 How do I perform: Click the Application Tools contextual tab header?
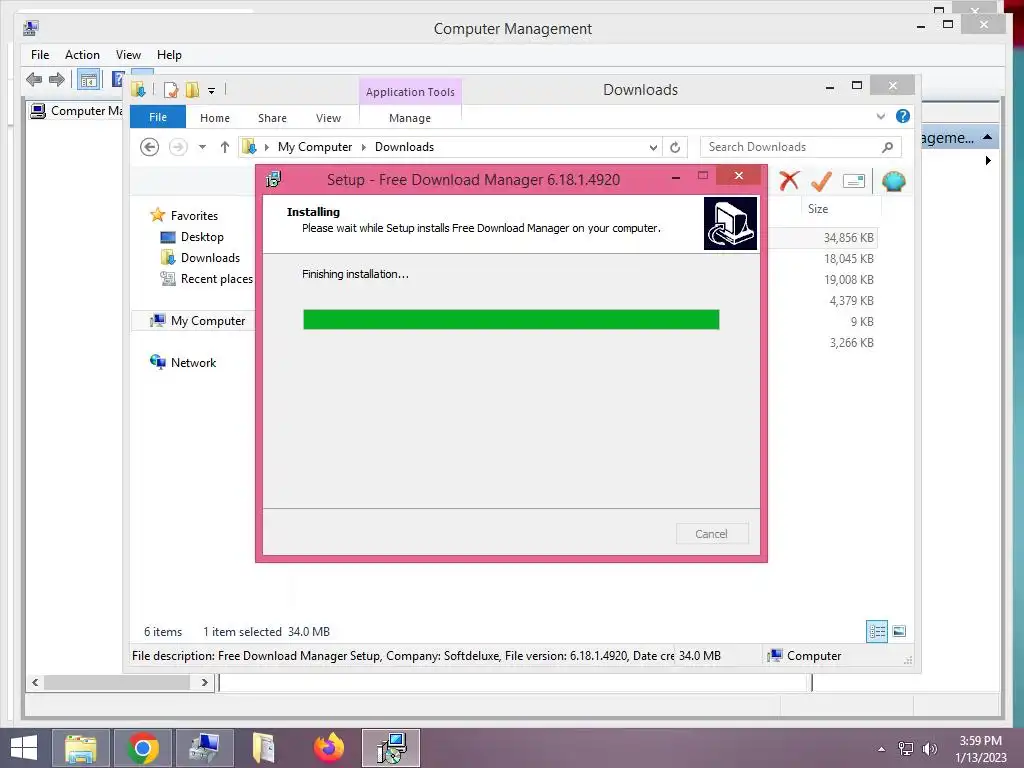[x=410, y=92]
